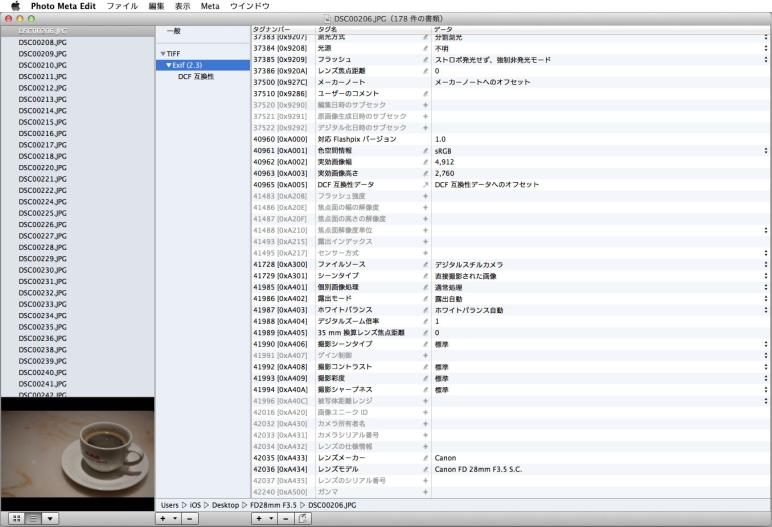Open ホワイトバランス value popup arrows
Image resolution: width=772 pixels, height=527 pixels.
[x=766, y=310]
